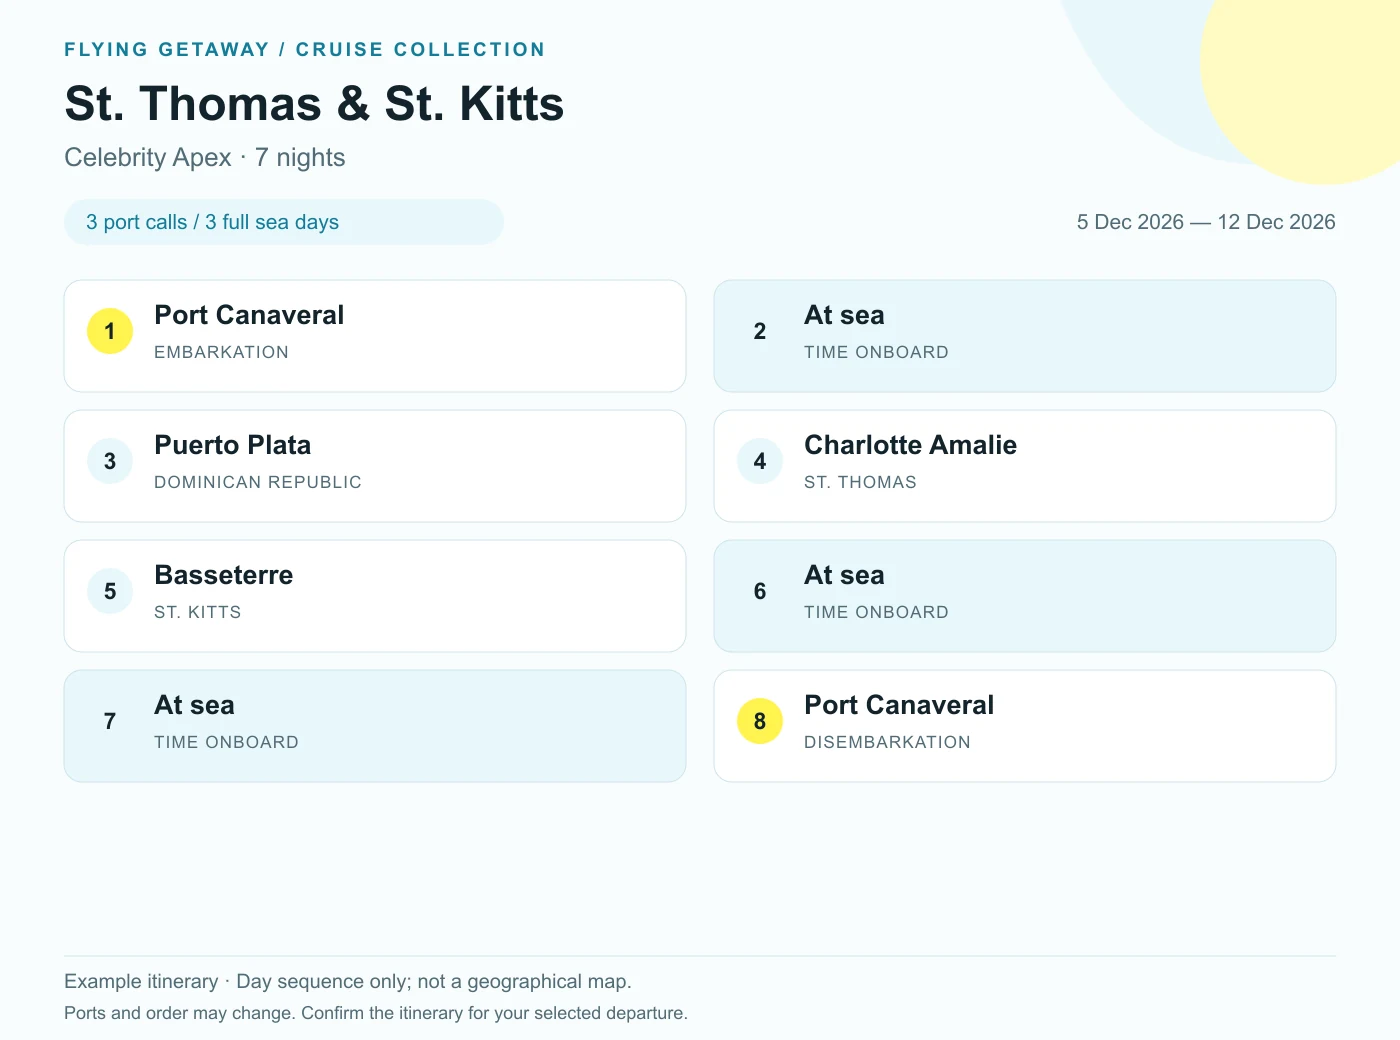Click the "Basseterre" heading

[x=224, y=575]
